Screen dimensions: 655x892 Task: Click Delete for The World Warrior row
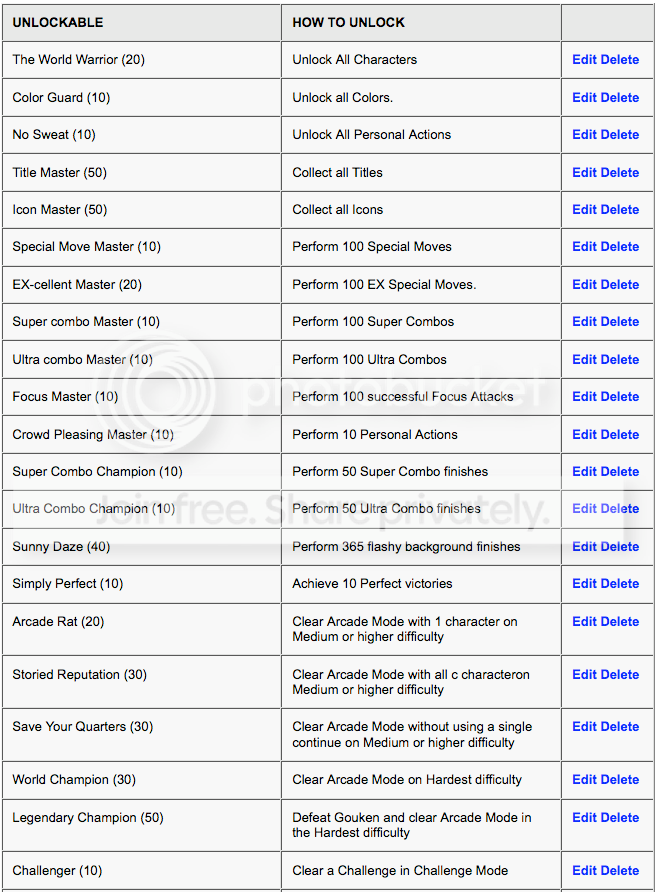point(620,60)
